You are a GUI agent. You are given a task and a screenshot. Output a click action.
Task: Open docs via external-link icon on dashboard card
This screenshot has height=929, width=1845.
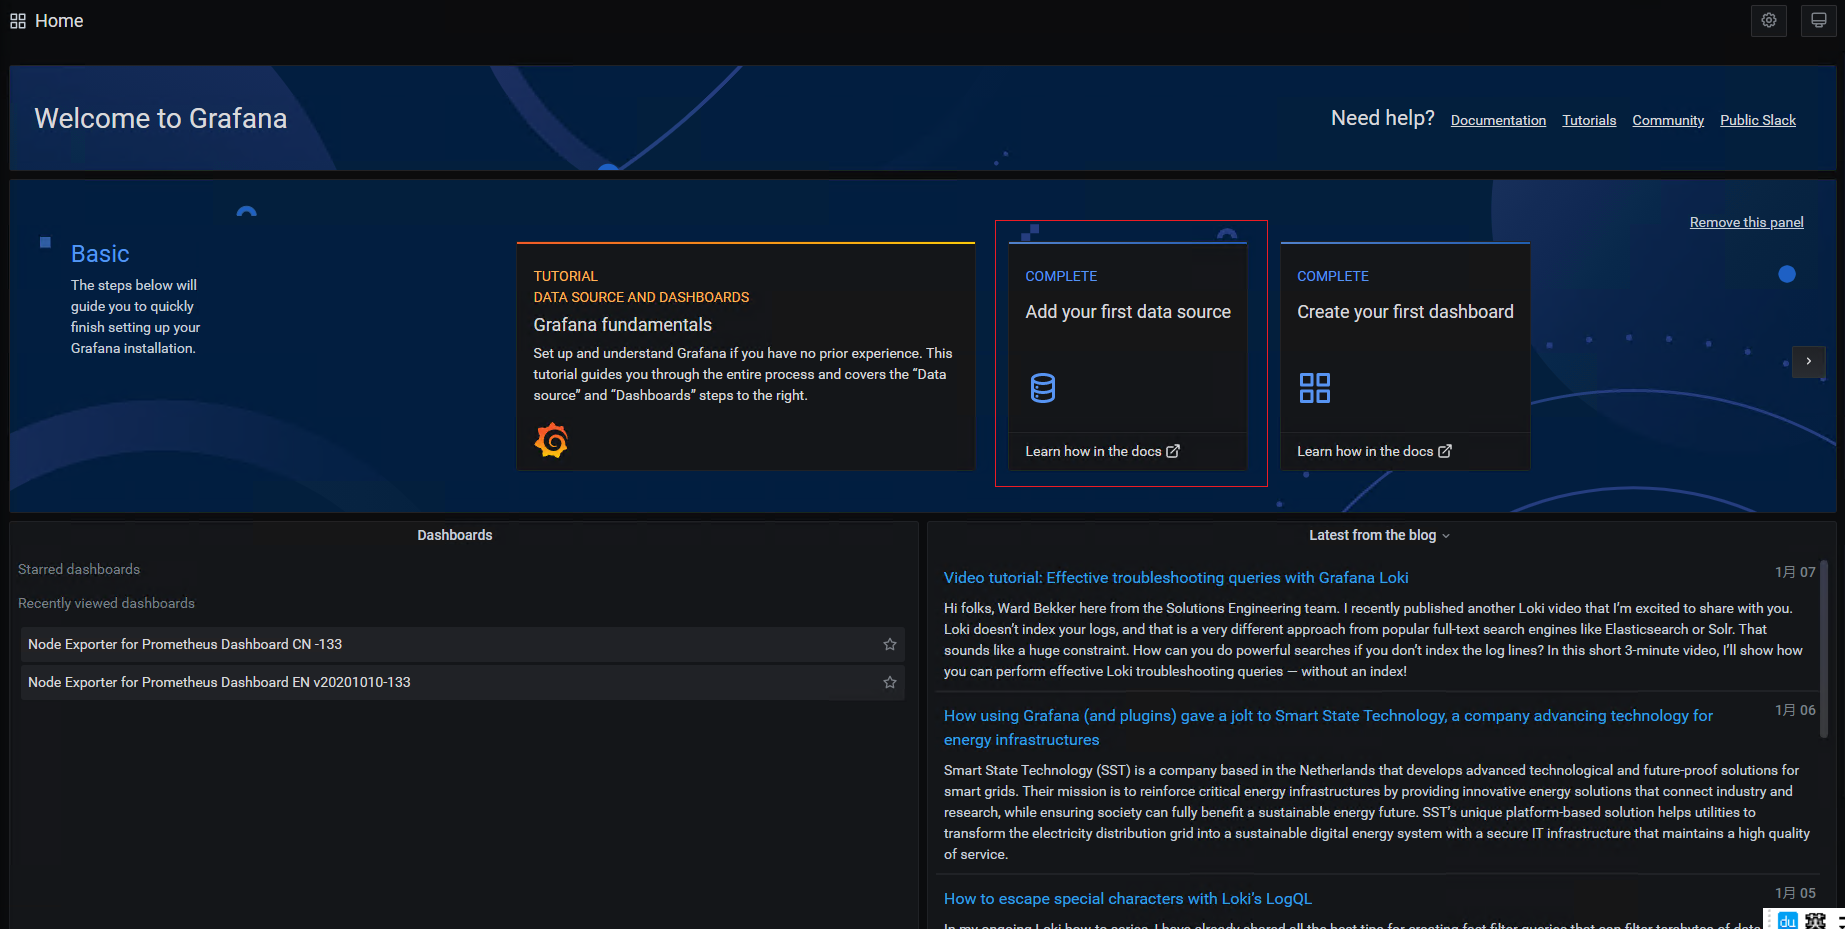coord(1444,451)
